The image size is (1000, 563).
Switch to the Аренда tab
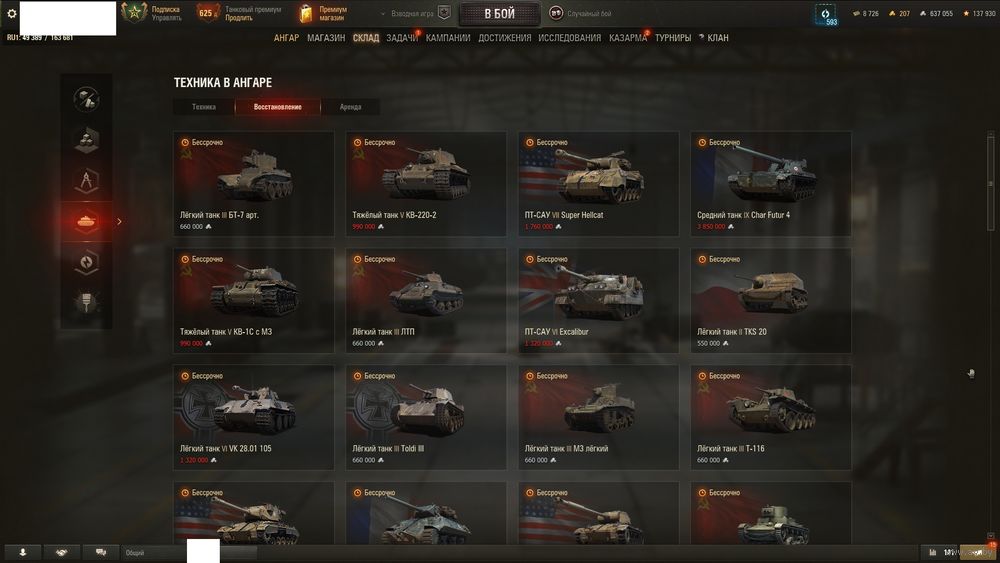pos(350,107)
